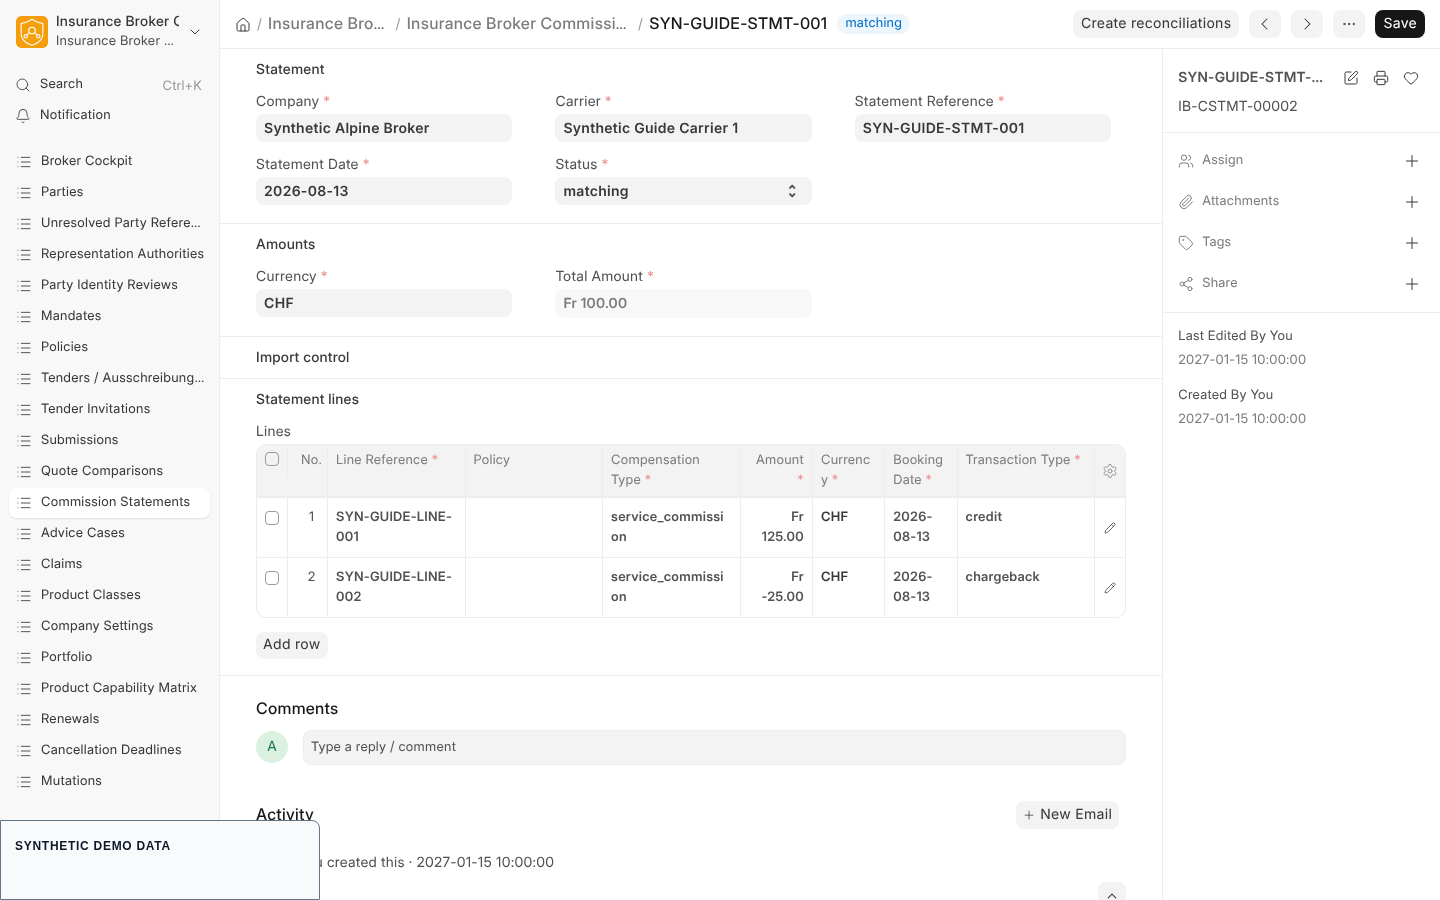Go to previous document arrow

point(1265,24)
